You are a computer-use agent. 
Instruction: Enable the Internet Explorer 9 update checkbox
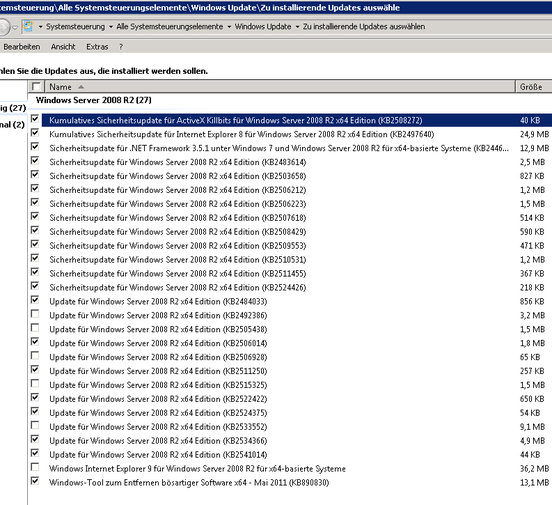coord(35,467)
